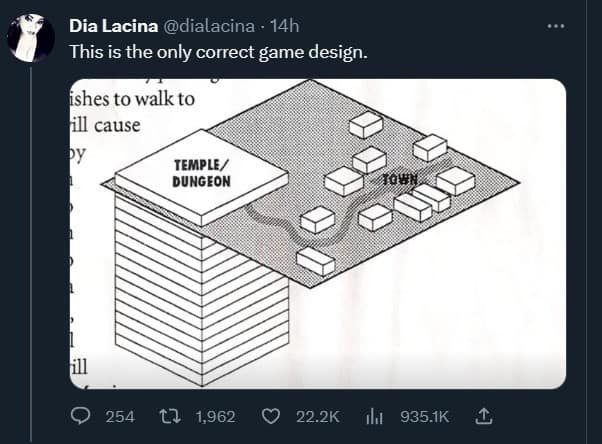Click the 22.2K likes count
This screenshot has height=444, width=602.
(x=319, y=416)
